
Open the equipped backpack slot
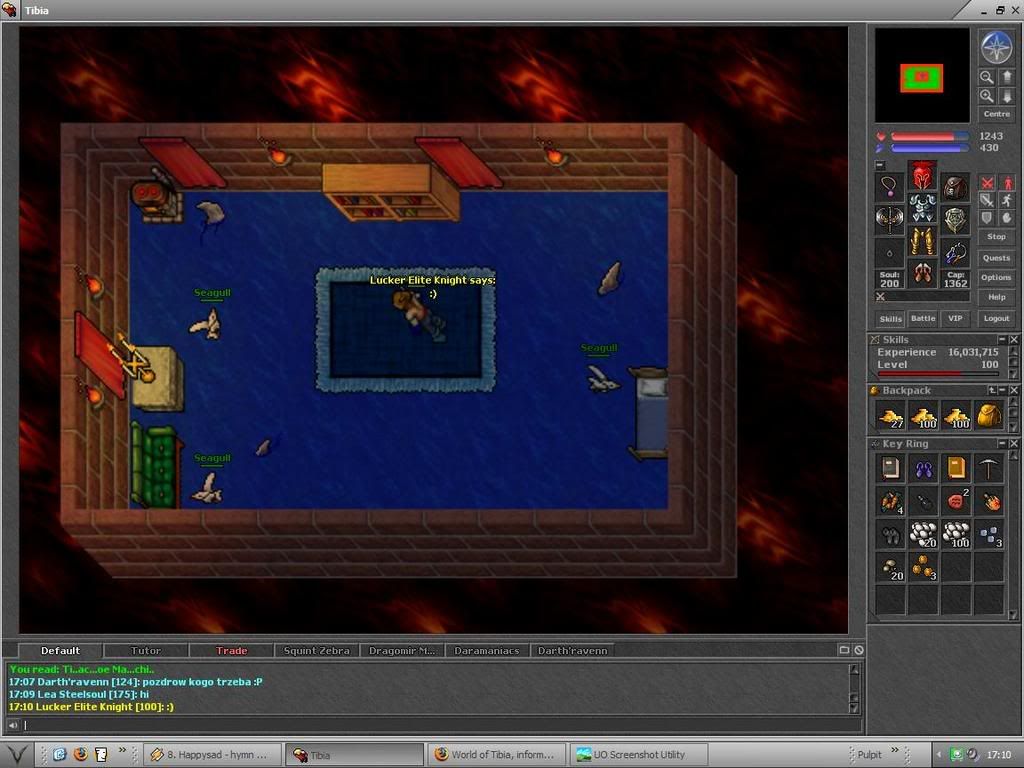click(955, 187)
